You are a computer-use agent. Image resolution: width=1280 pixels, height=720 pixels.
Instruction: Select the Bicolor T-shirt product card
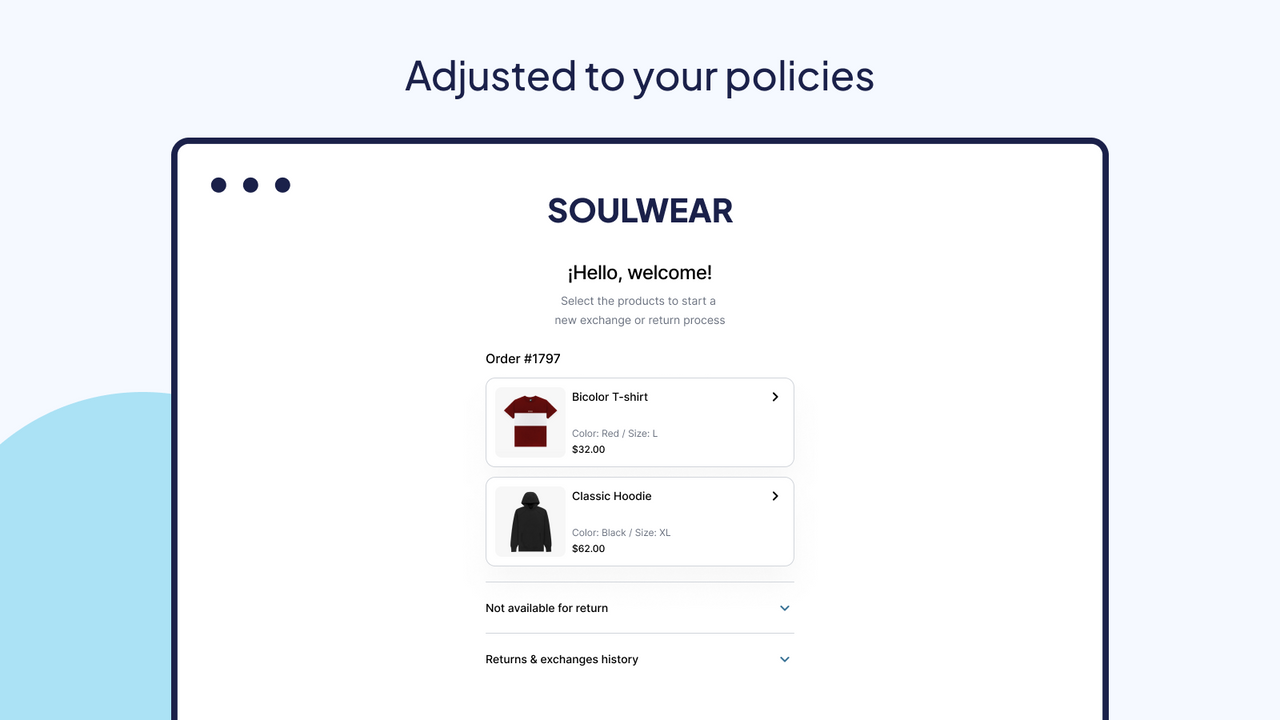tap(639, 422)
